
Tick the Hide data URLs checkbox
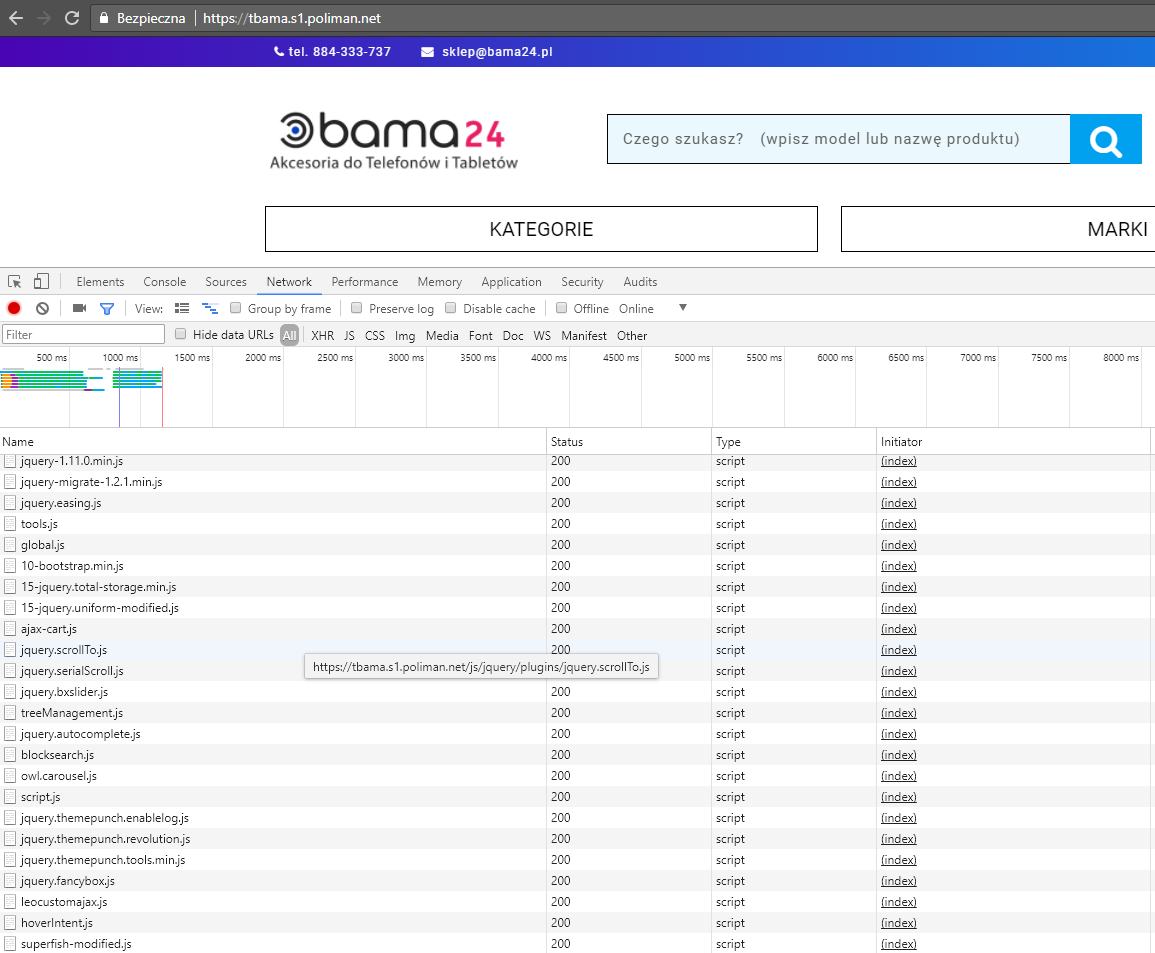(x=181, y=335)
